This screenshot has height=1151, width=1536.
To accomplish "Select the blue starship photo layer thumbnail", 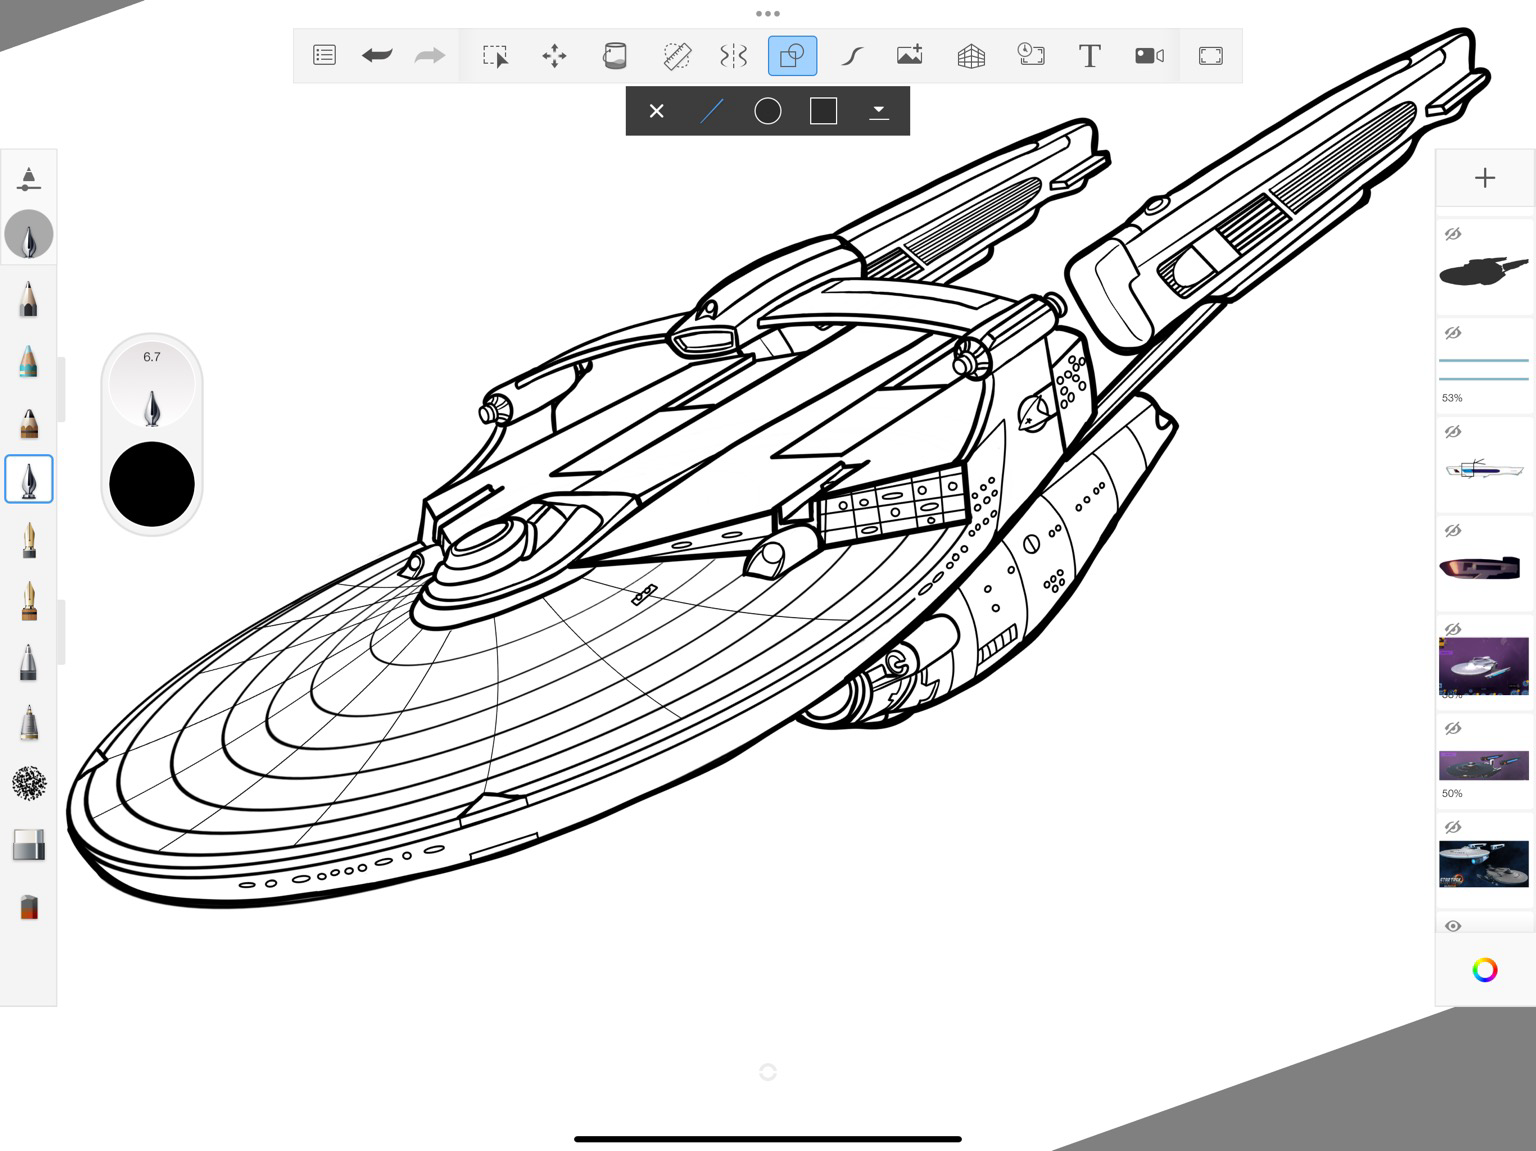I will pyautogui.click(x=1484, y=864).
